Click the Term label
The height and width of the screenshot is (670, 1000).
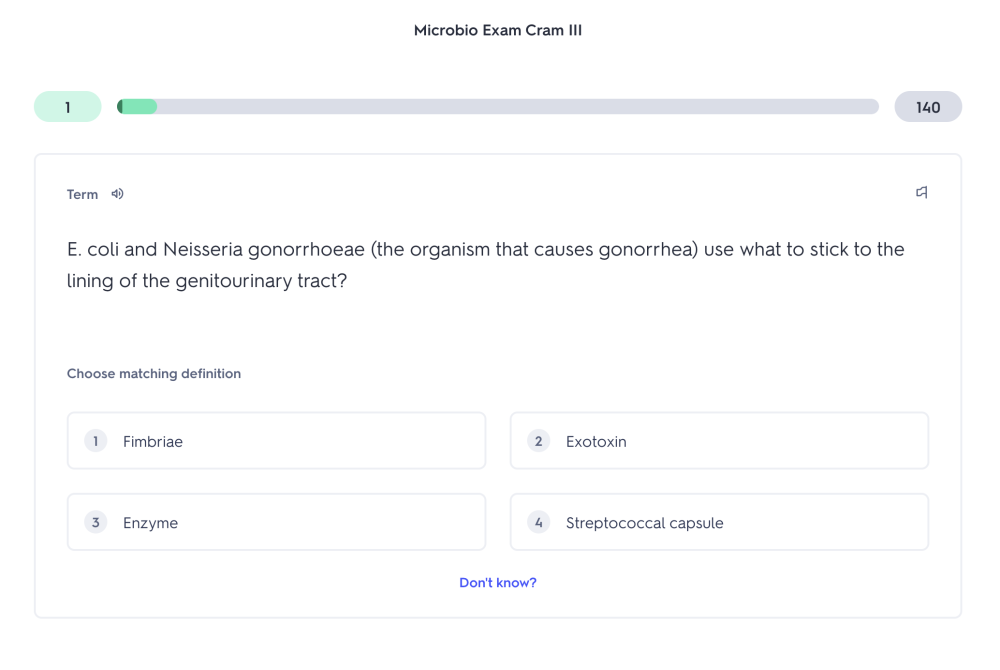82,194
